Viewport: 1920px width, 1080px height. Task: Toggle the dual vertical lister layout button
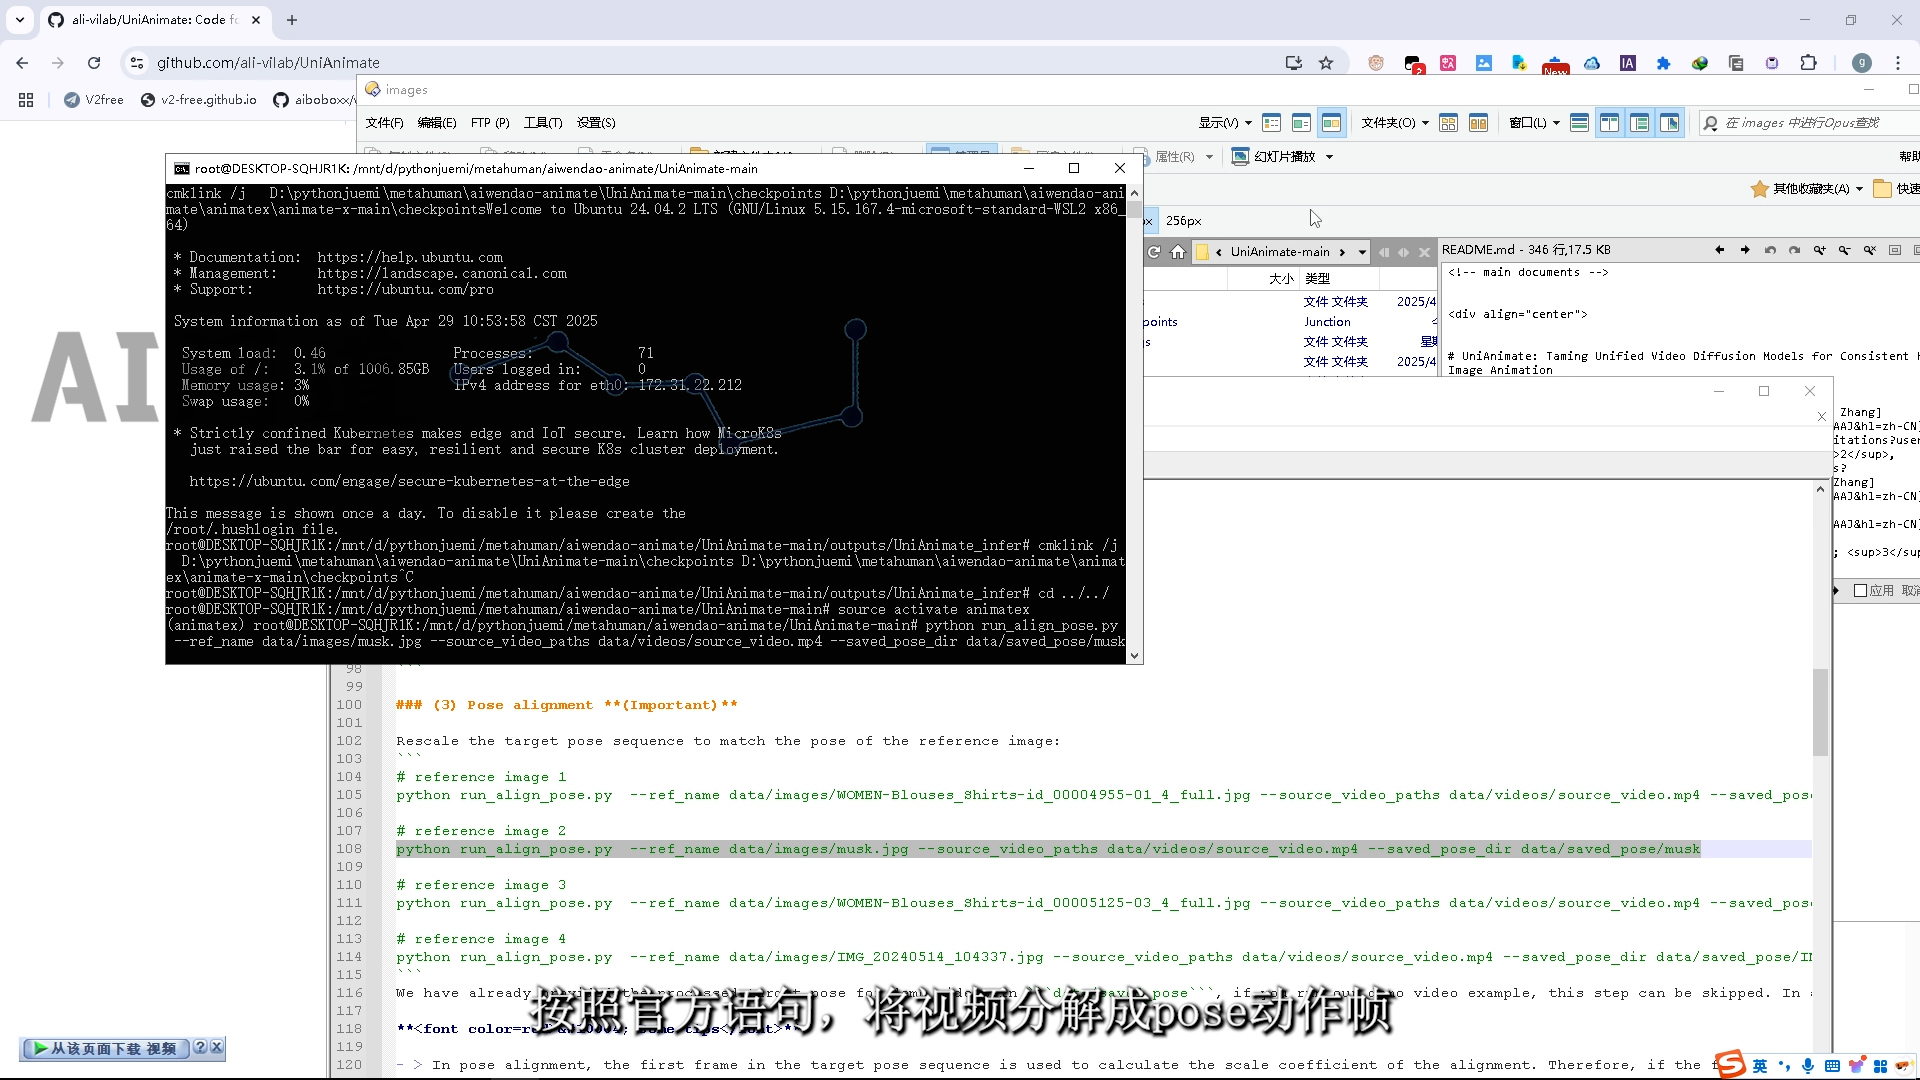(x=1609, y=123)
